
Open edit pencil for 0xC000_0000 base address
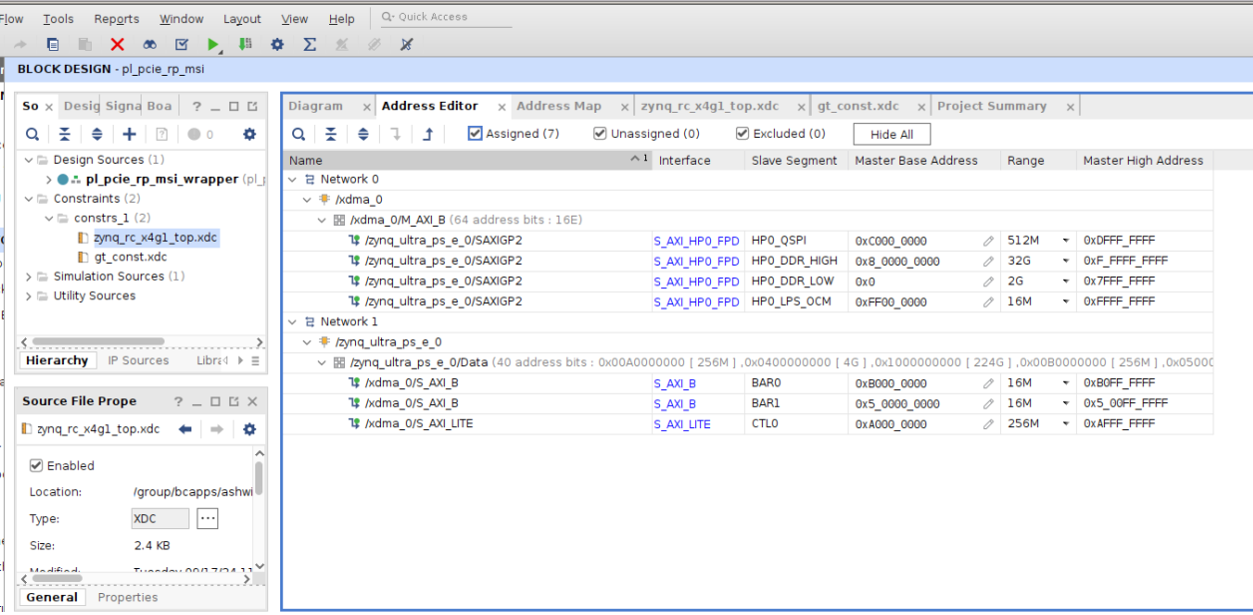pos(988,241)
